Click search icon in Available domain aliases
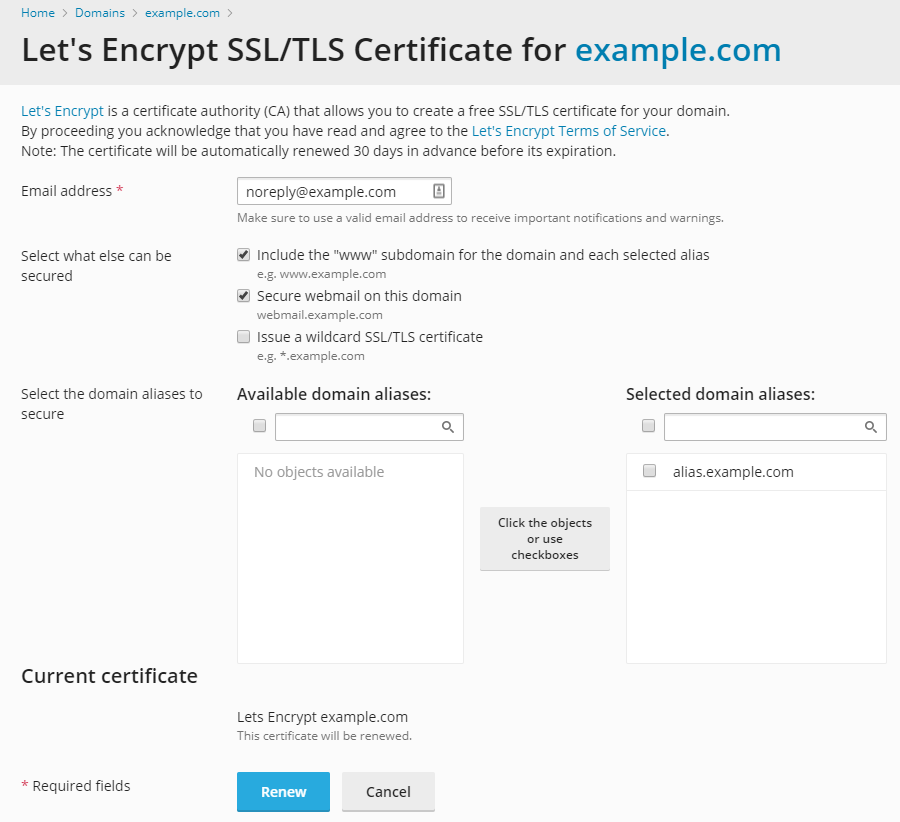 (448, 427)
